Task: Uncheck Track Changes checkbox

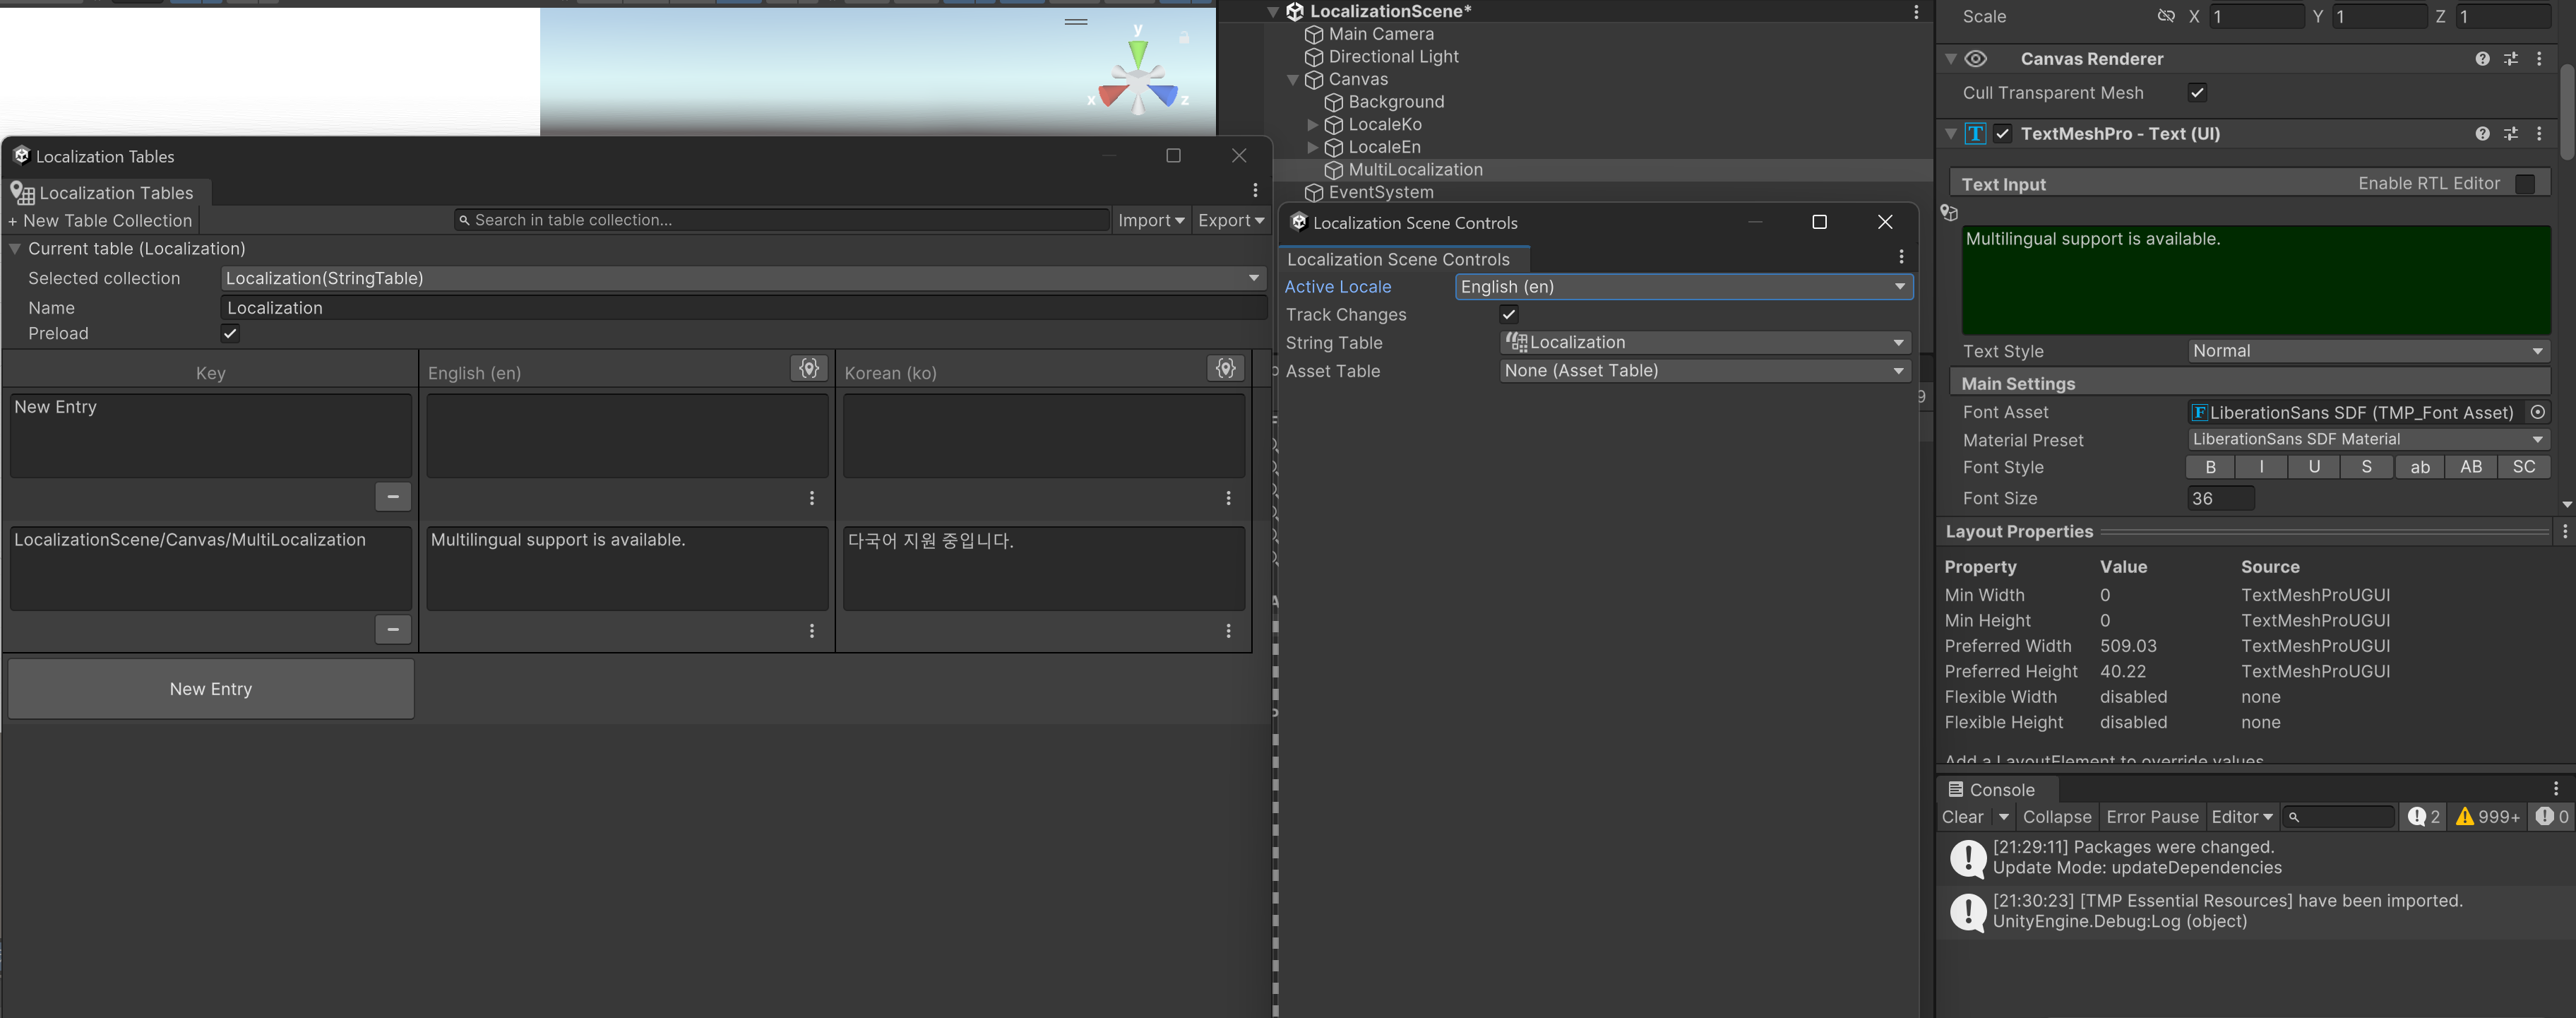Action: tap(1509, 314)
